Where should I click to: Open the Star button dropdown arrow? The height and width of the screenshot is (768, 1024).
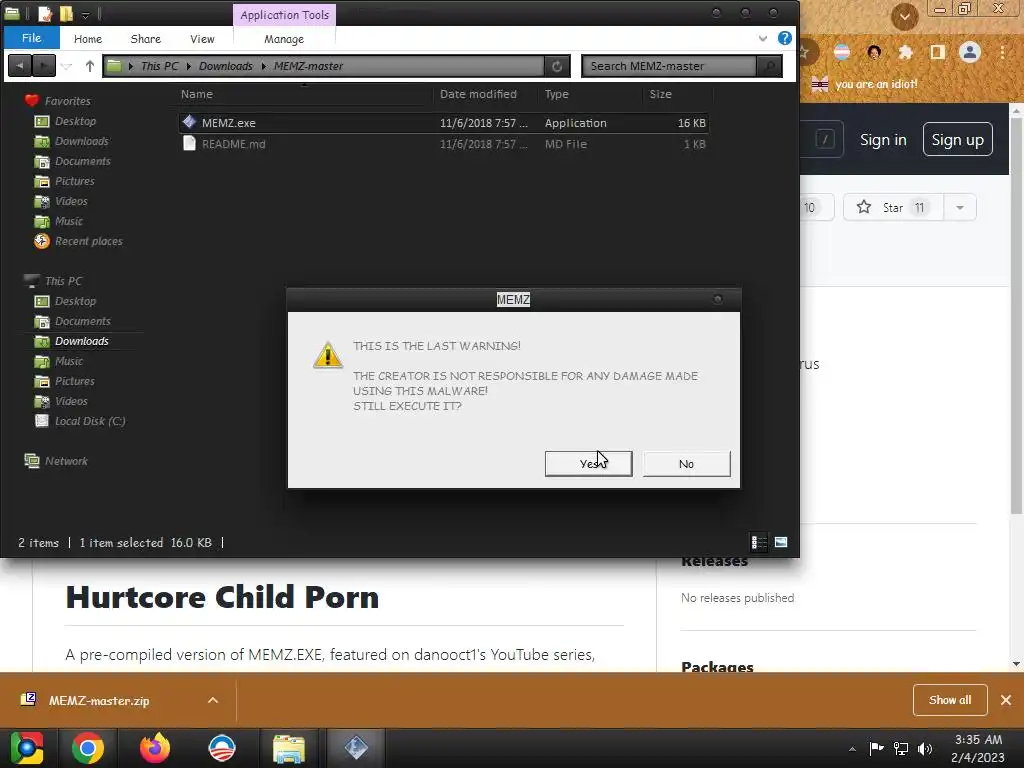click(959, 208)
